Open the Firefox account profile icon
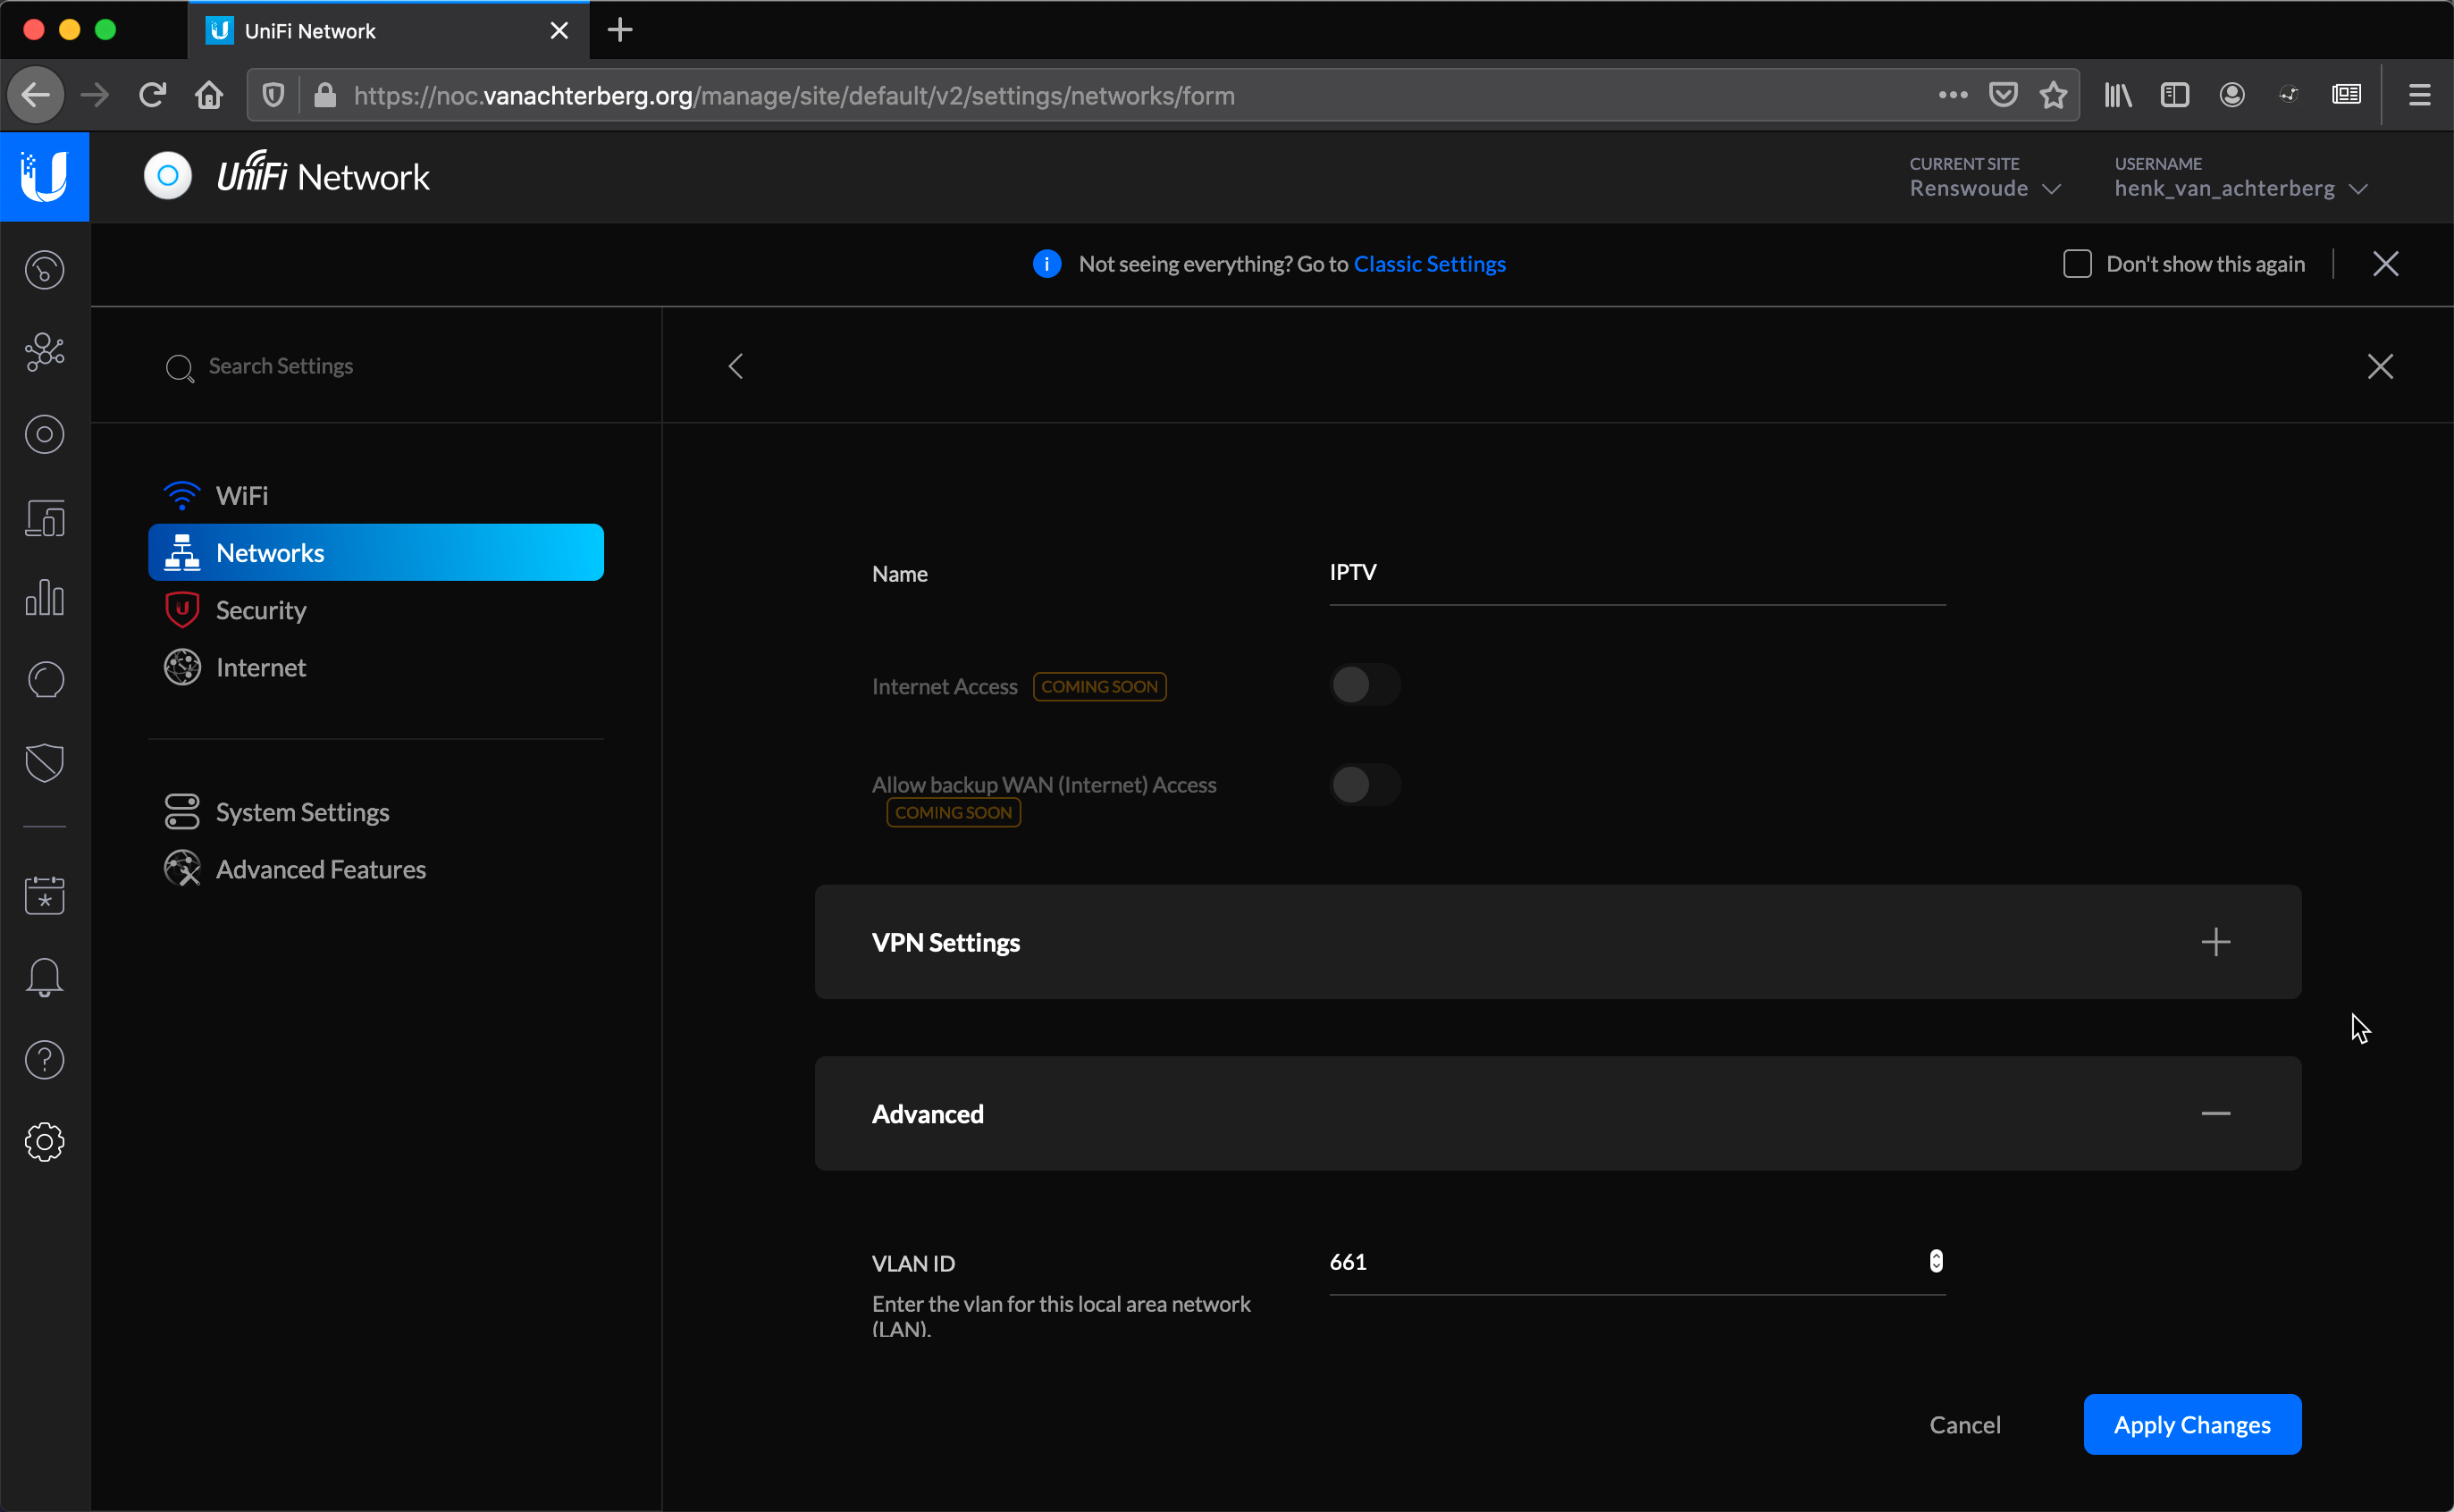The height and width of the screenshot is (1512, 2454). pos(2231,94)
